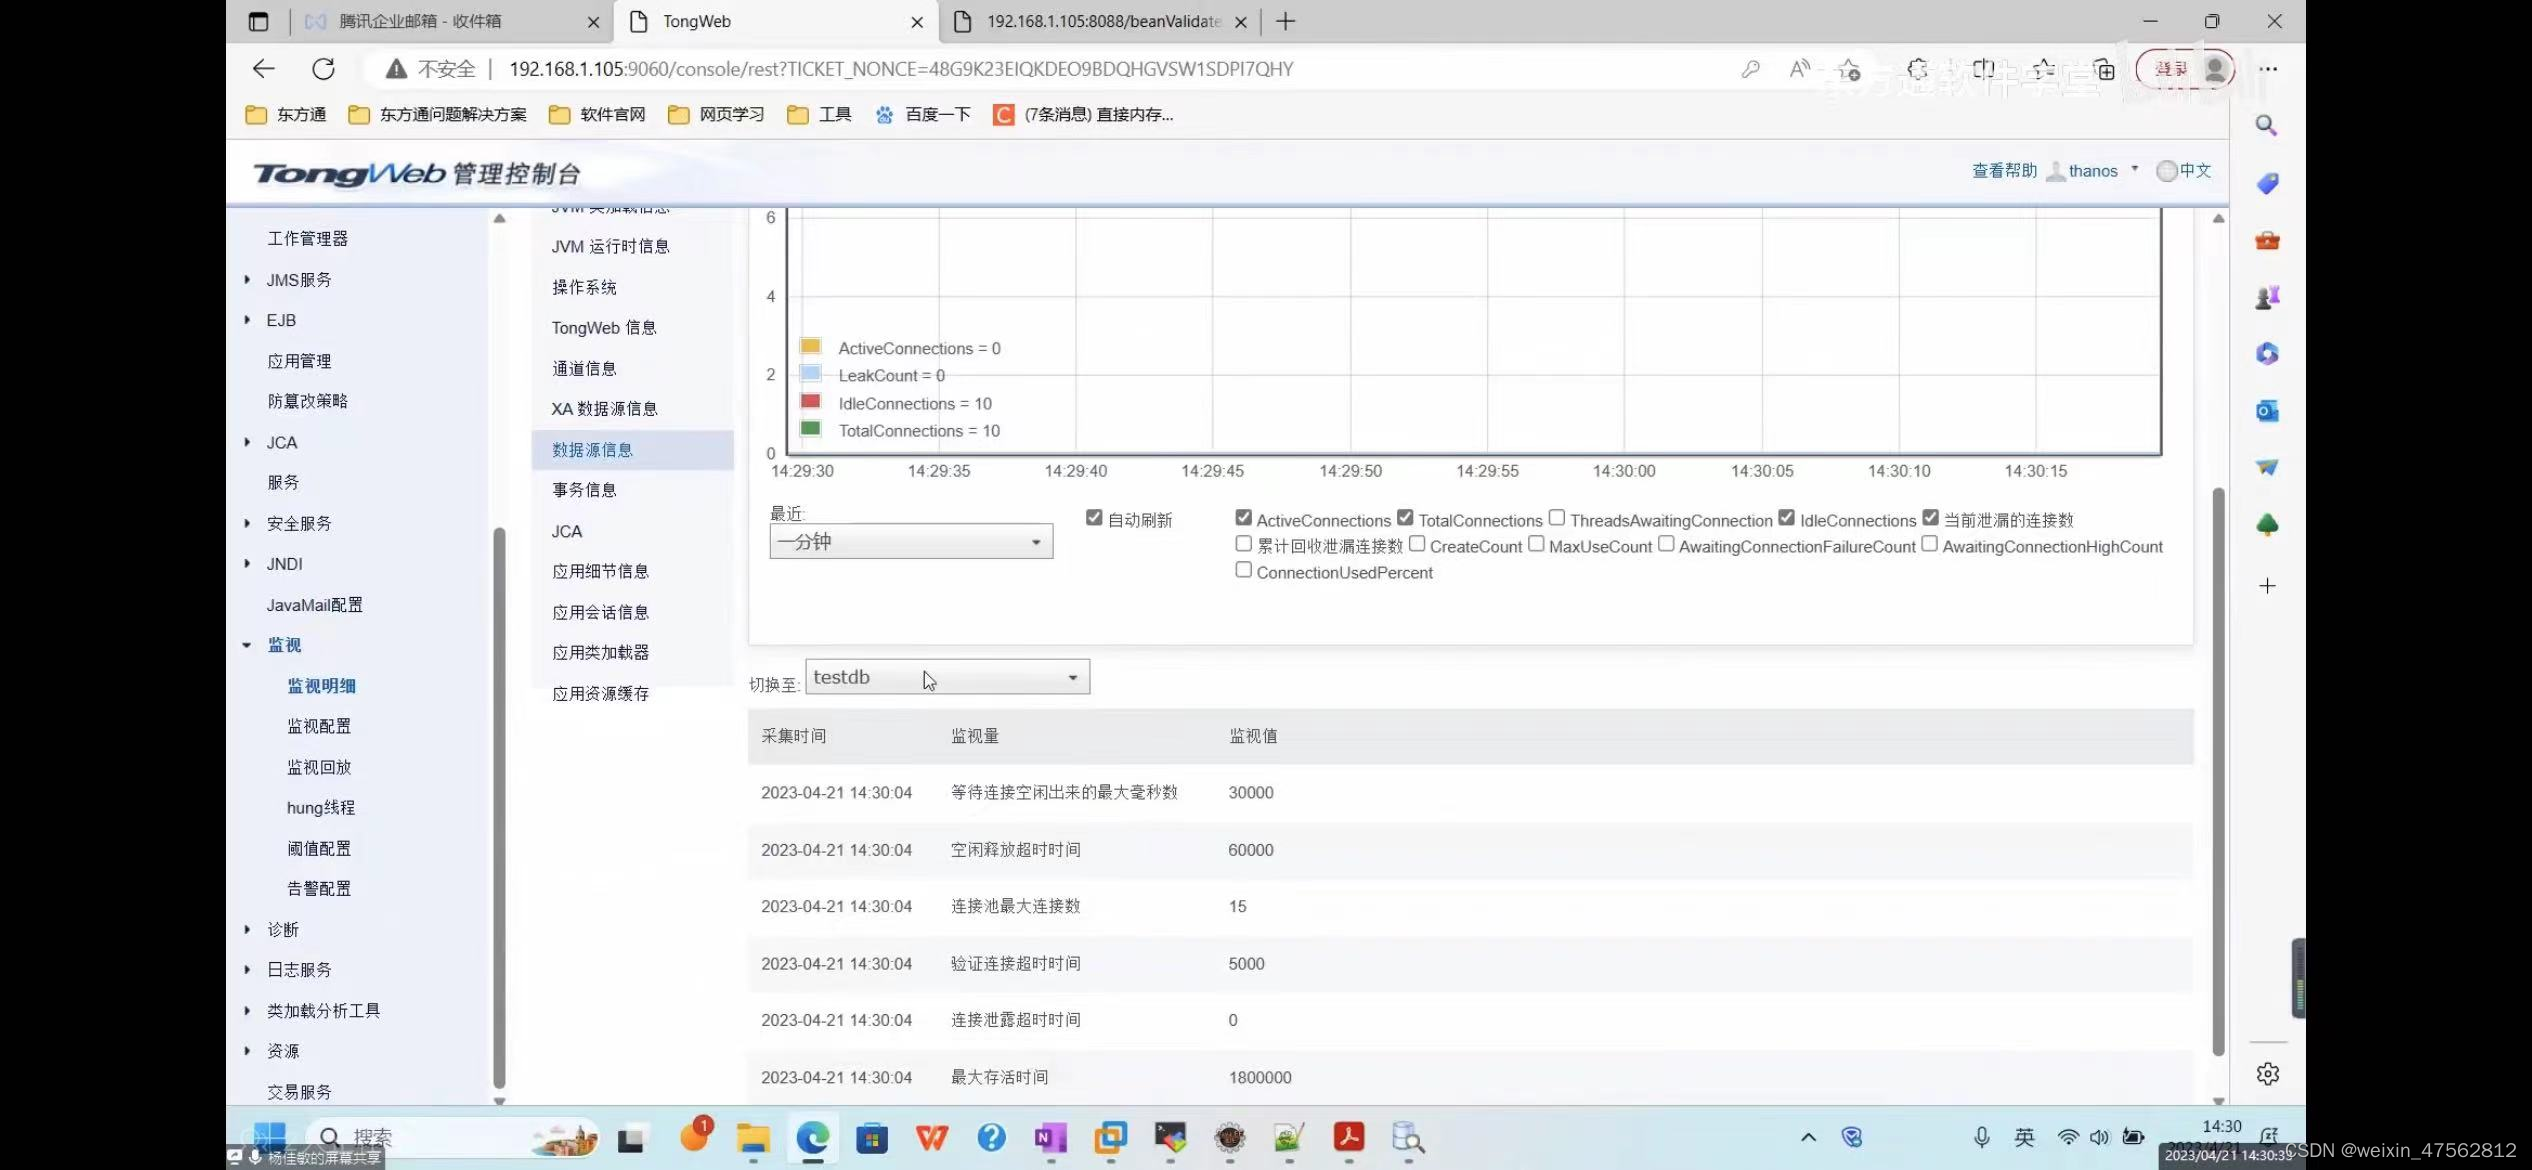Image resolution: width=2532 pixels, height=1170 pixels.
Task: Uncheck the 自动刷新 checkbox
Action: click(1094, 518)
